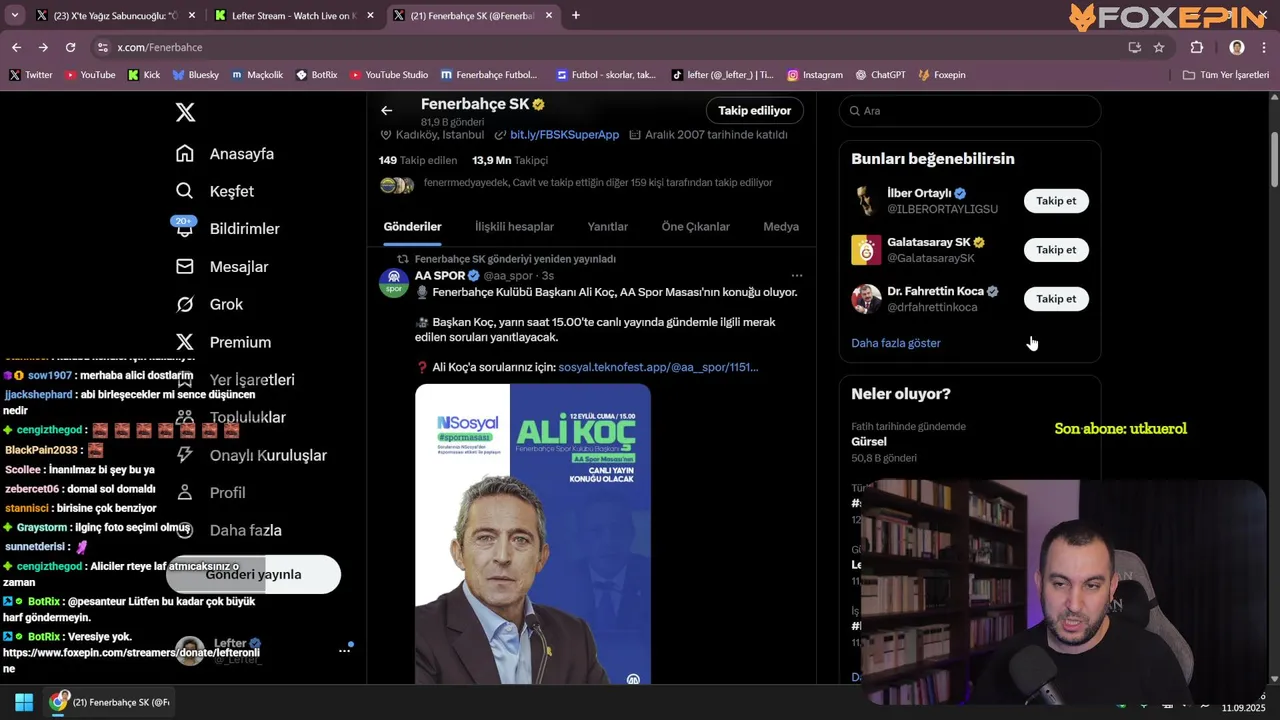
Task: Switch to Yanıtlar tab
Action: pos(608,227)
